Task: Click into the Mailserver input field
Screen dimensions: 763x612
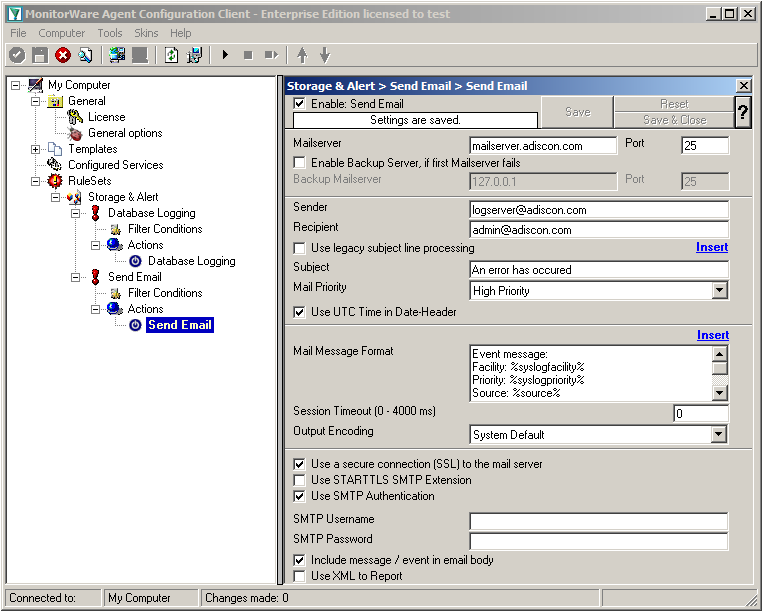Action: [x=543, y=146]
